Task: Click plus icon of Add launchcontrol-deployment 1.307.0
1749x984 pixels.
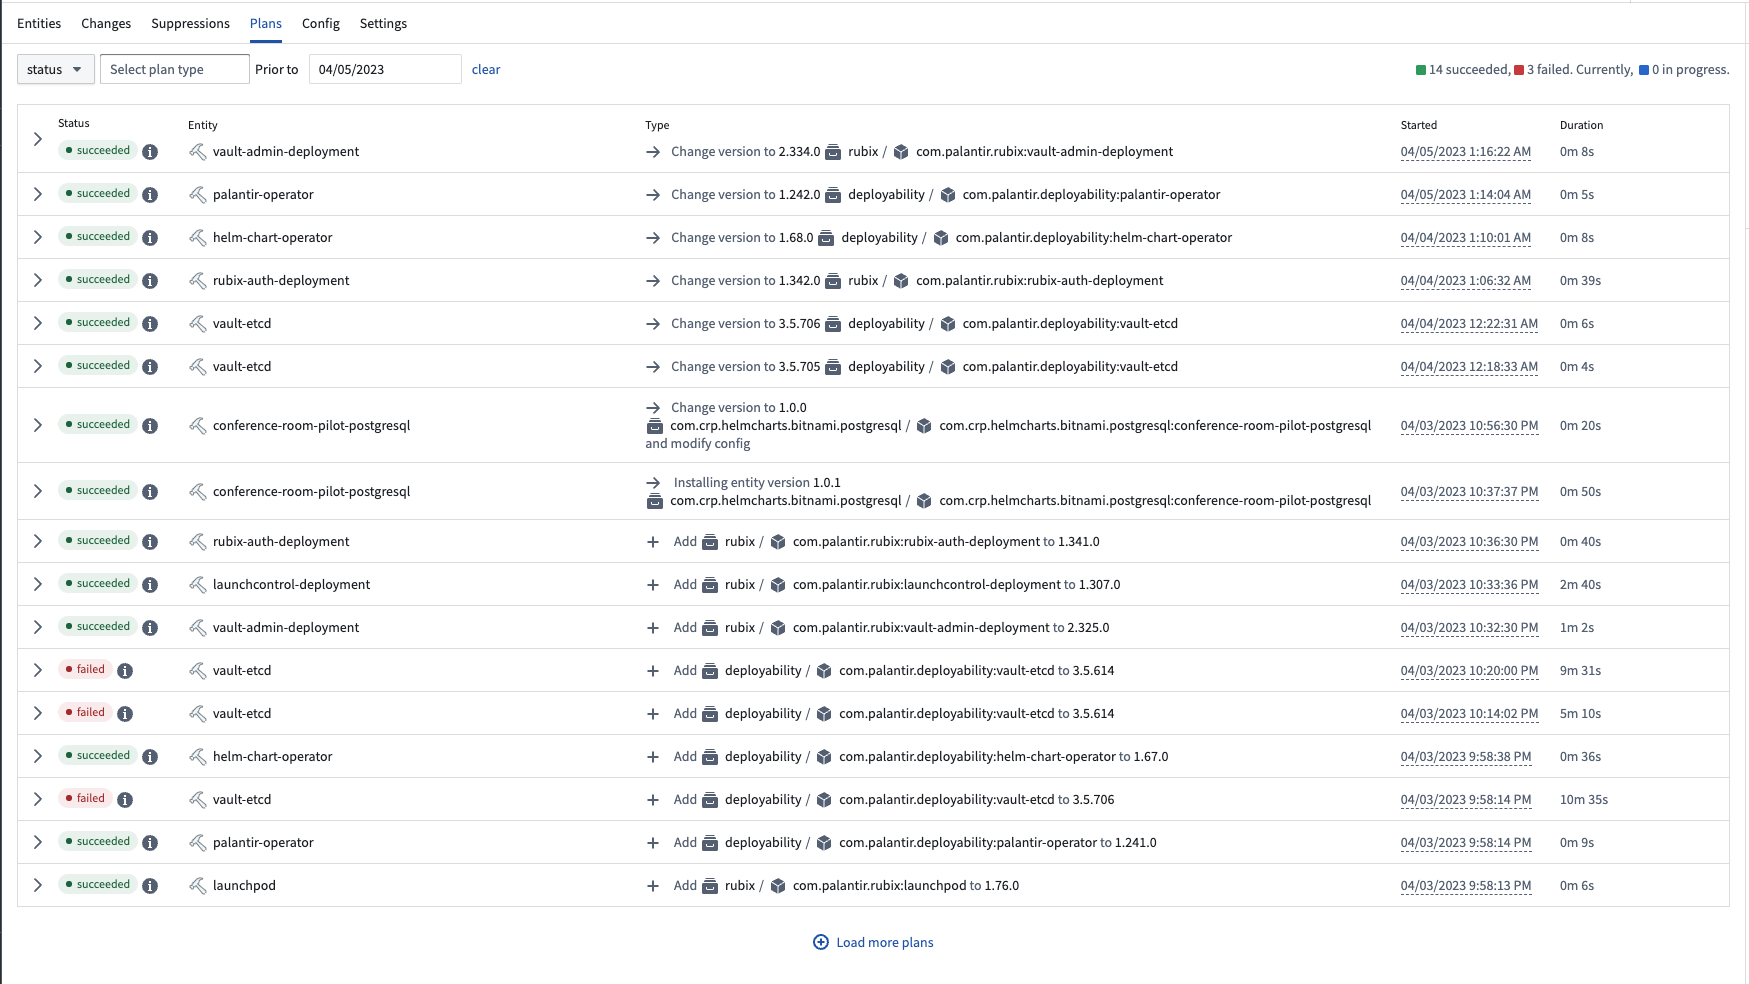Action: point(653,585)
